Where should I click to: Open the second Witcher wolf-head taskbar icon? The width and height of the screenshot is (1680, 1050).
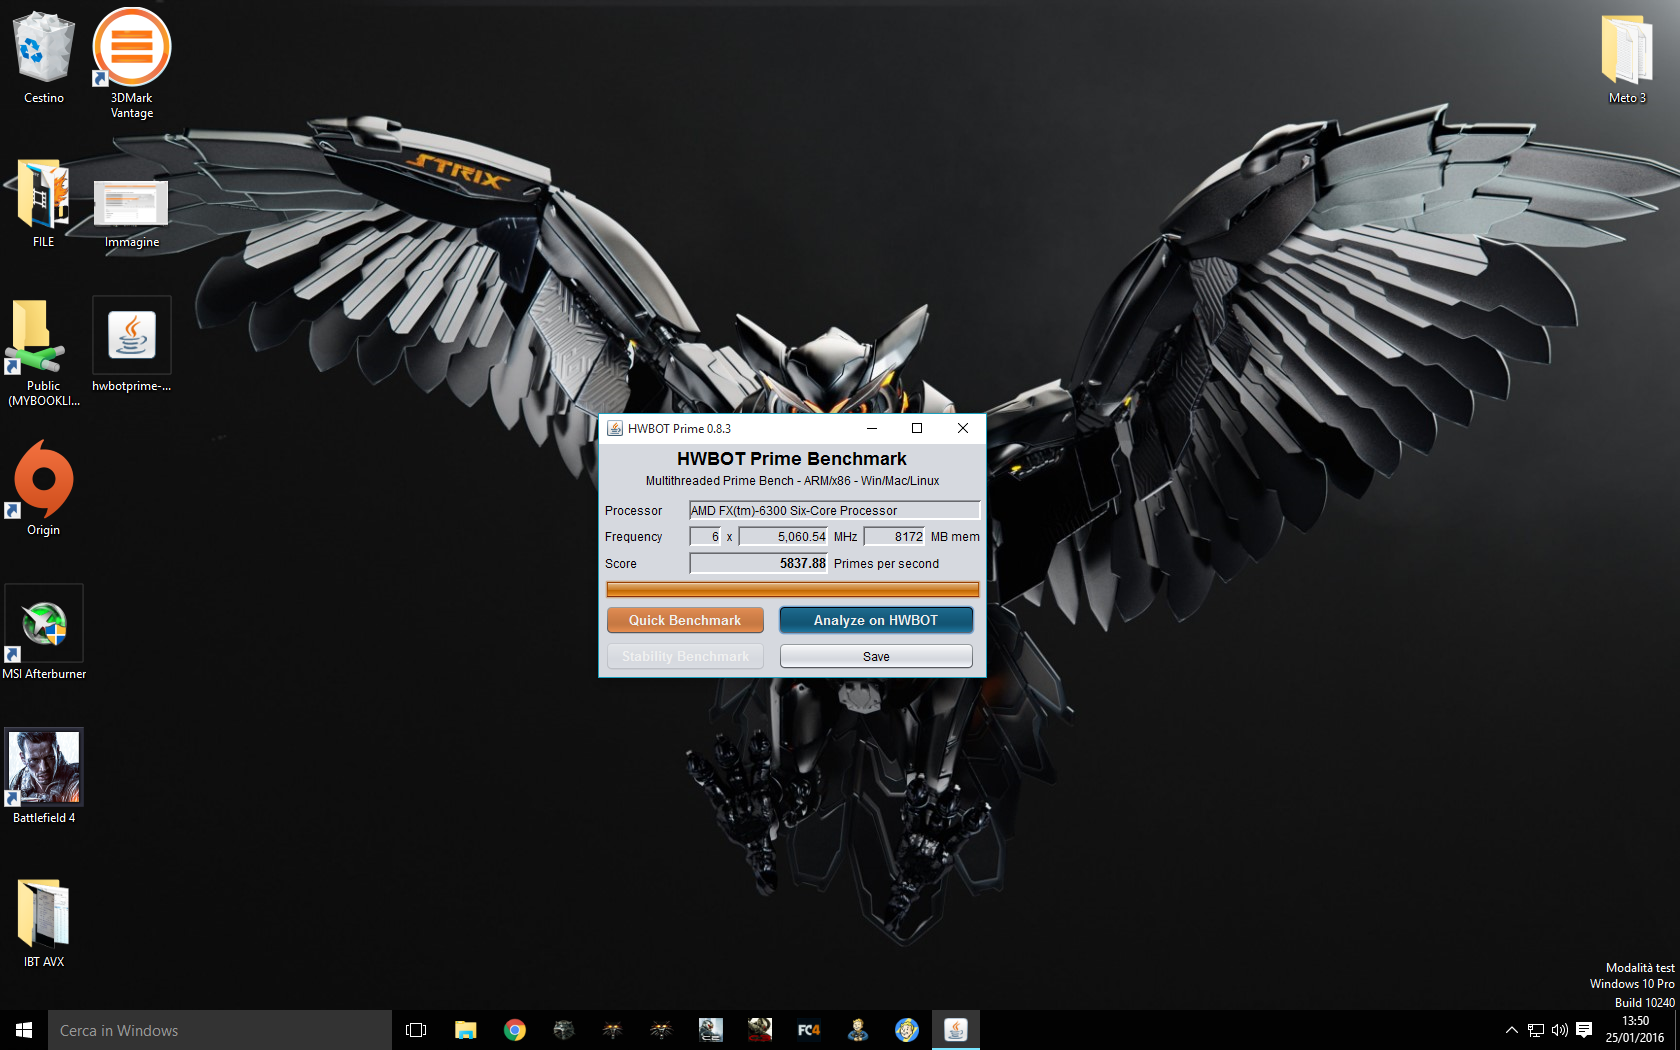click(x=661, y=1030)
